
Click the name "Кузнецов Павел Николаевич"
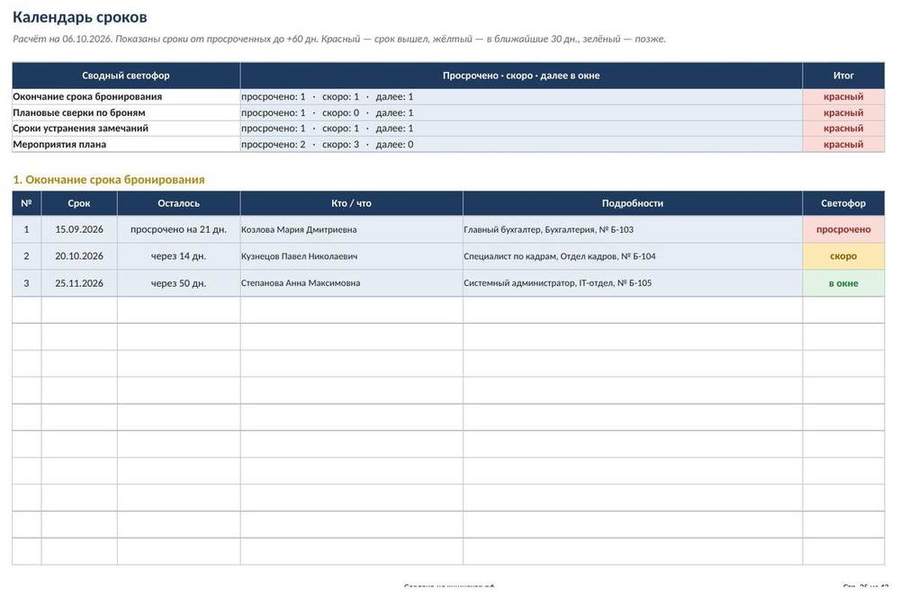299,257
